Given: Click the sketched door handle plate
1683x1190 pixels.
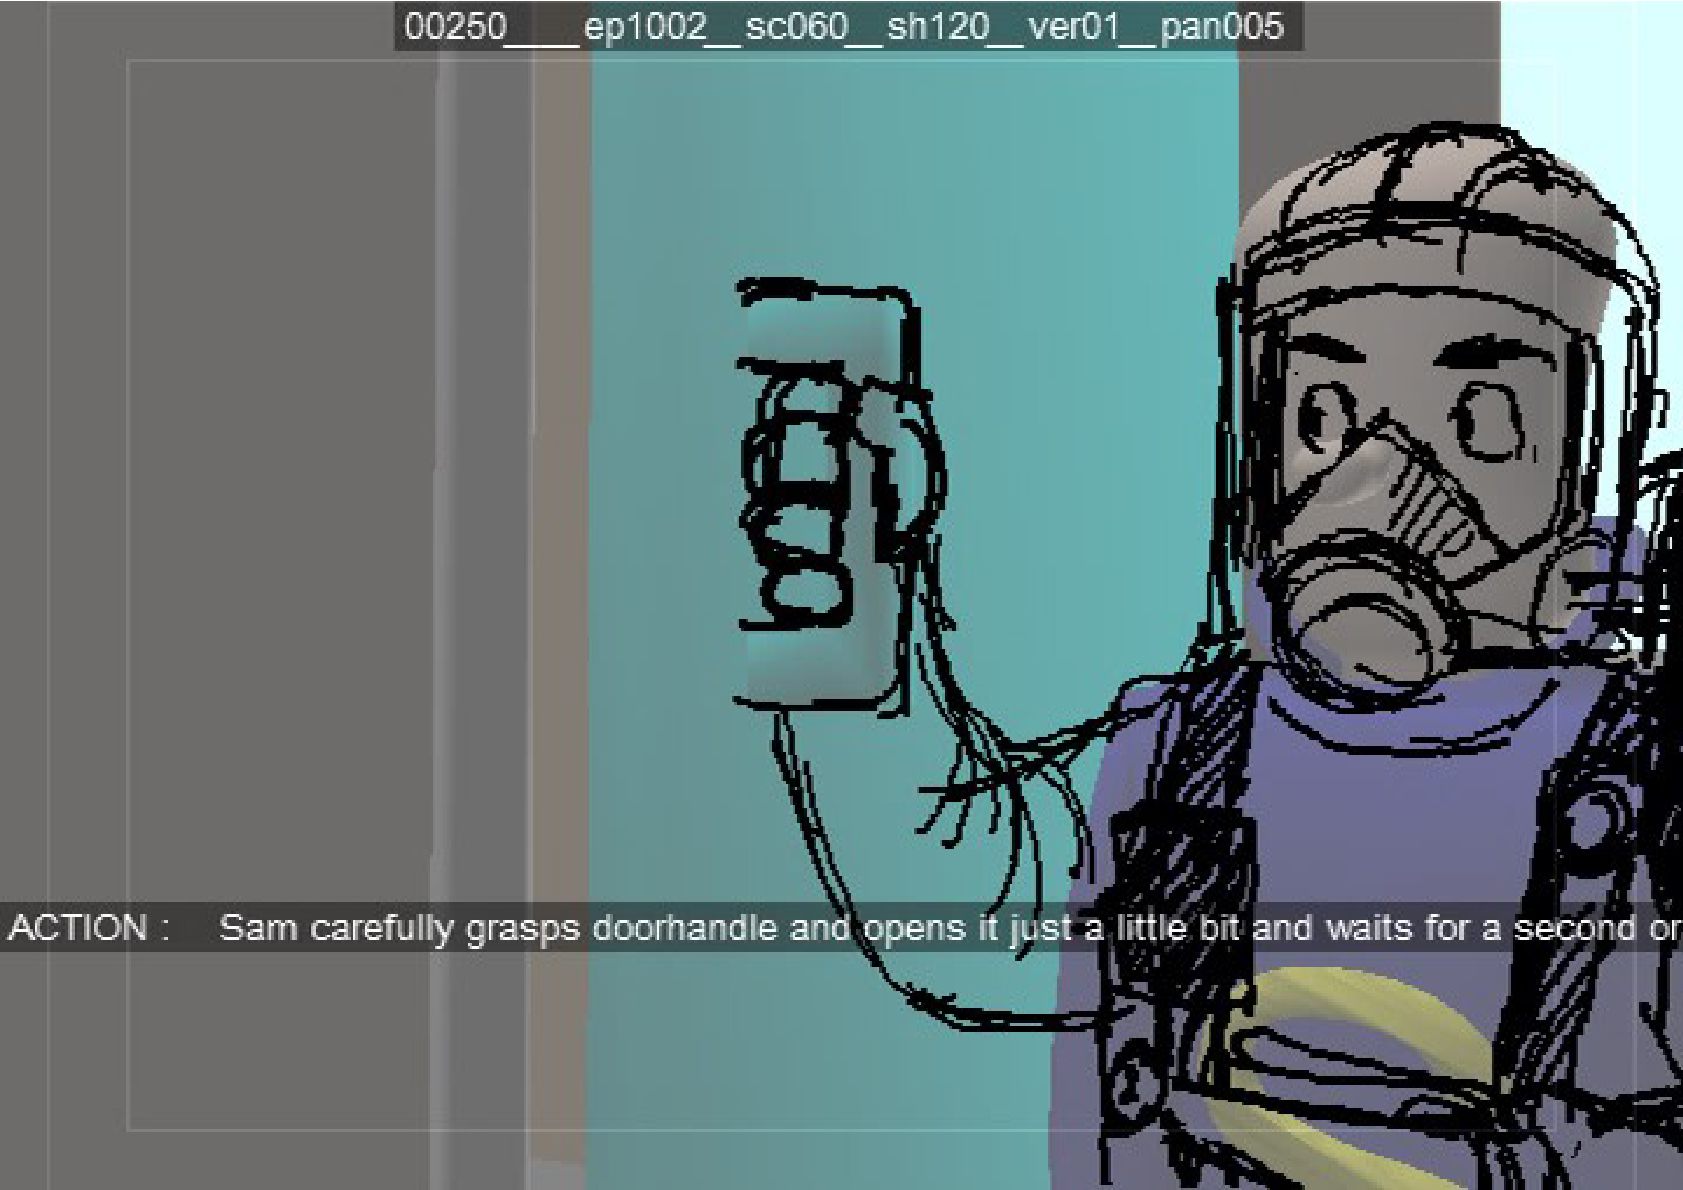Looking at the screenshot, I should [x=825, y=497].
